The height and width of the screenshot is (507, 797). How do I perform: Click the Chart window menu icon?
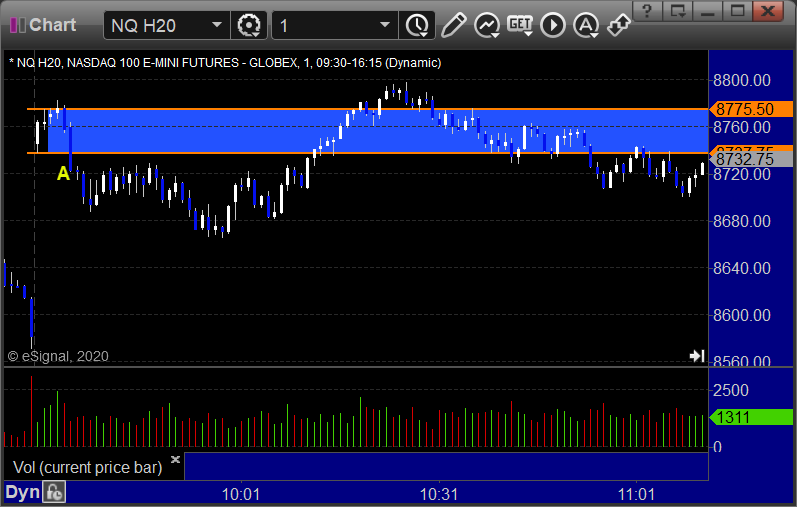tap(18, 25)
